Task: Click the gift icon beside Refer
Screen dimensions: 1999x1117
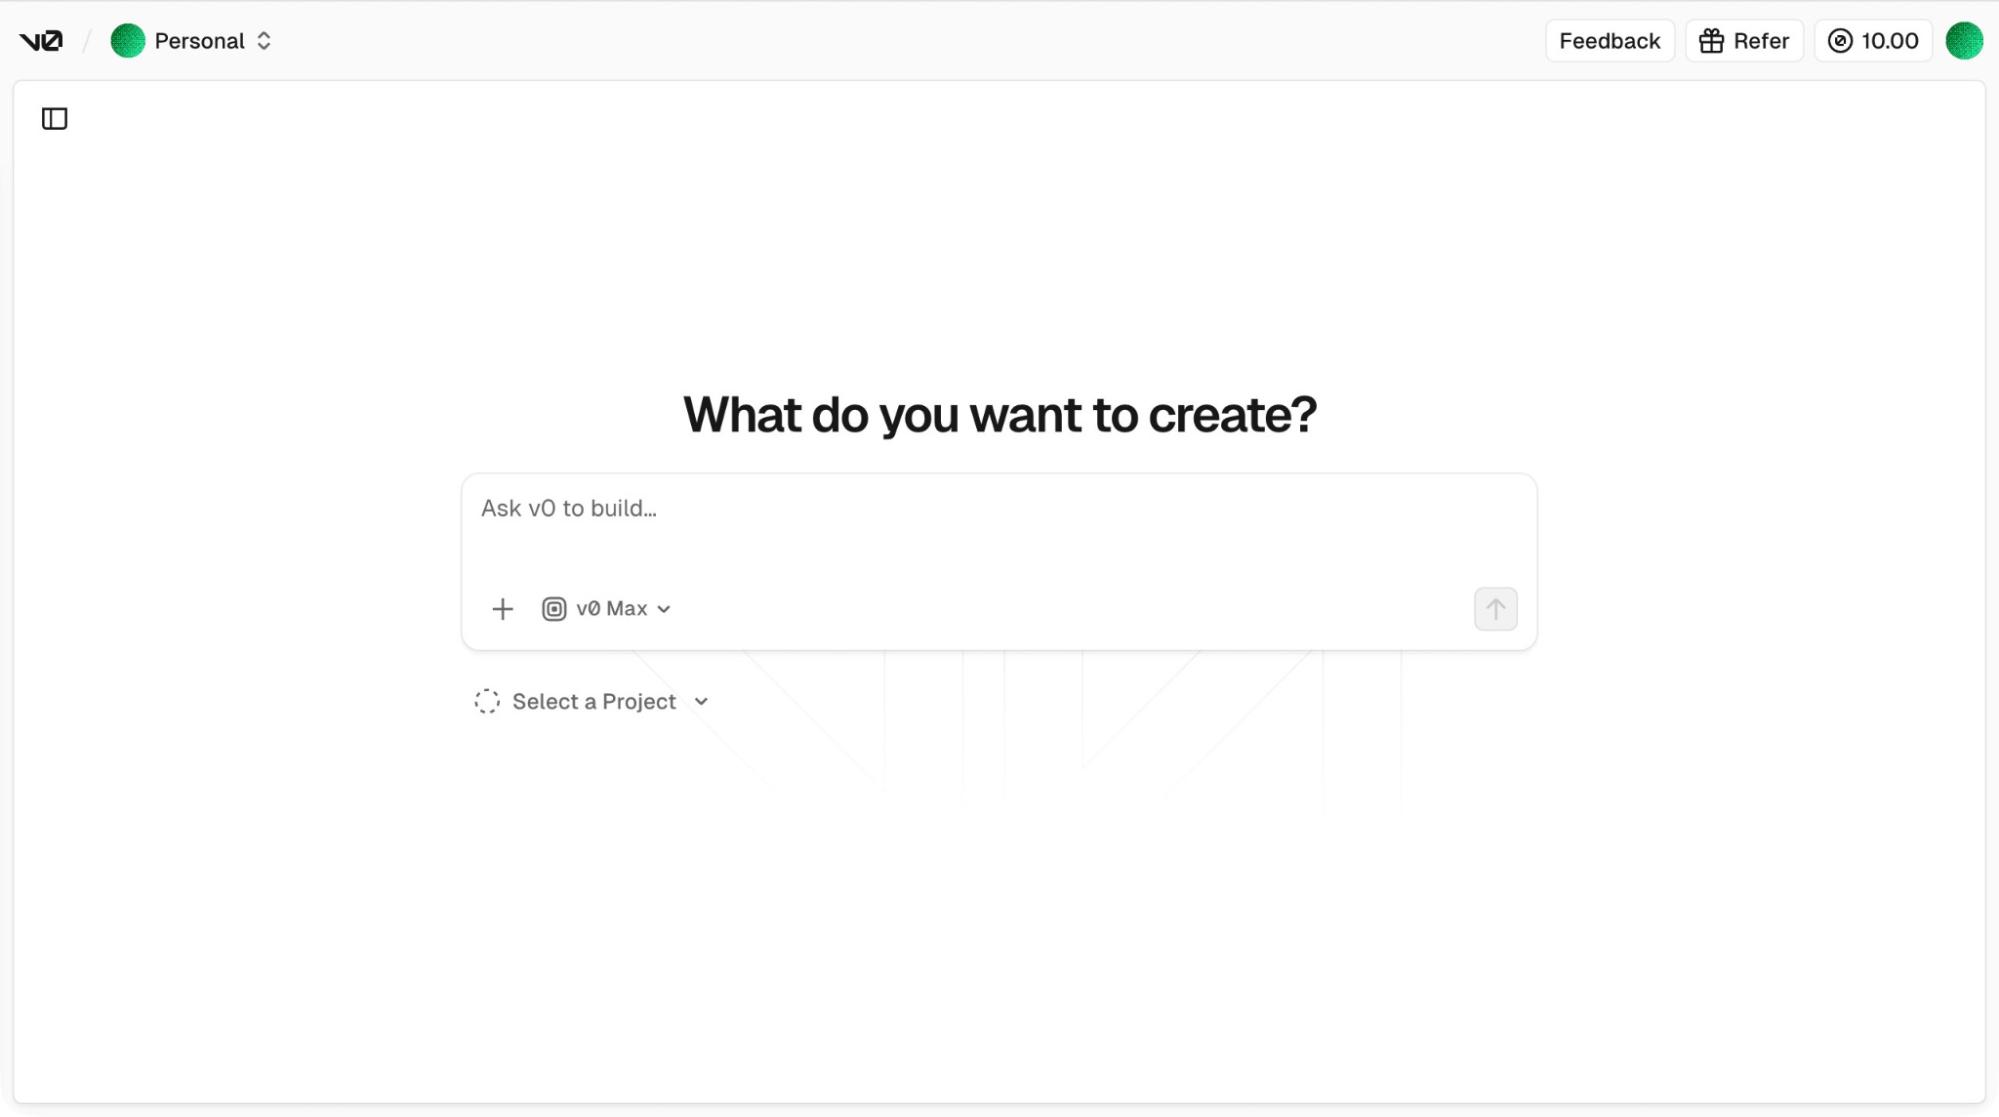Action: pyautogui.click(x=1711, y=41)
